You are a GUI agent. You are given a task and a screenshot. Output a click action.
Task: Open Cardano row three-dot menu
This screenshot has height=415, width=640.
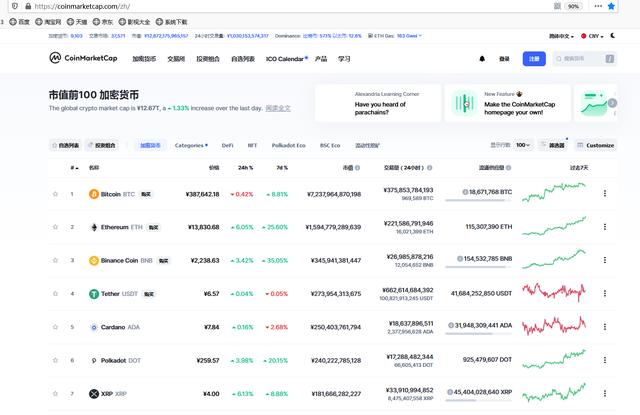604,326
